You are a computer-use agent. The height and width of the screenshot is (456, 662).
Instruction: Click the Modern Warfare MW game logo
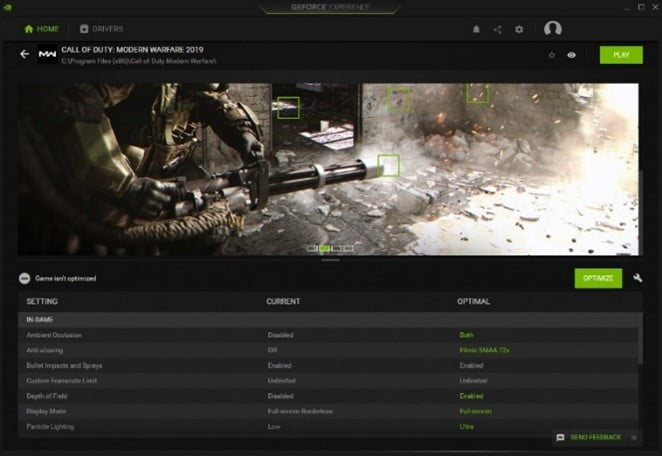click(47, 54)
